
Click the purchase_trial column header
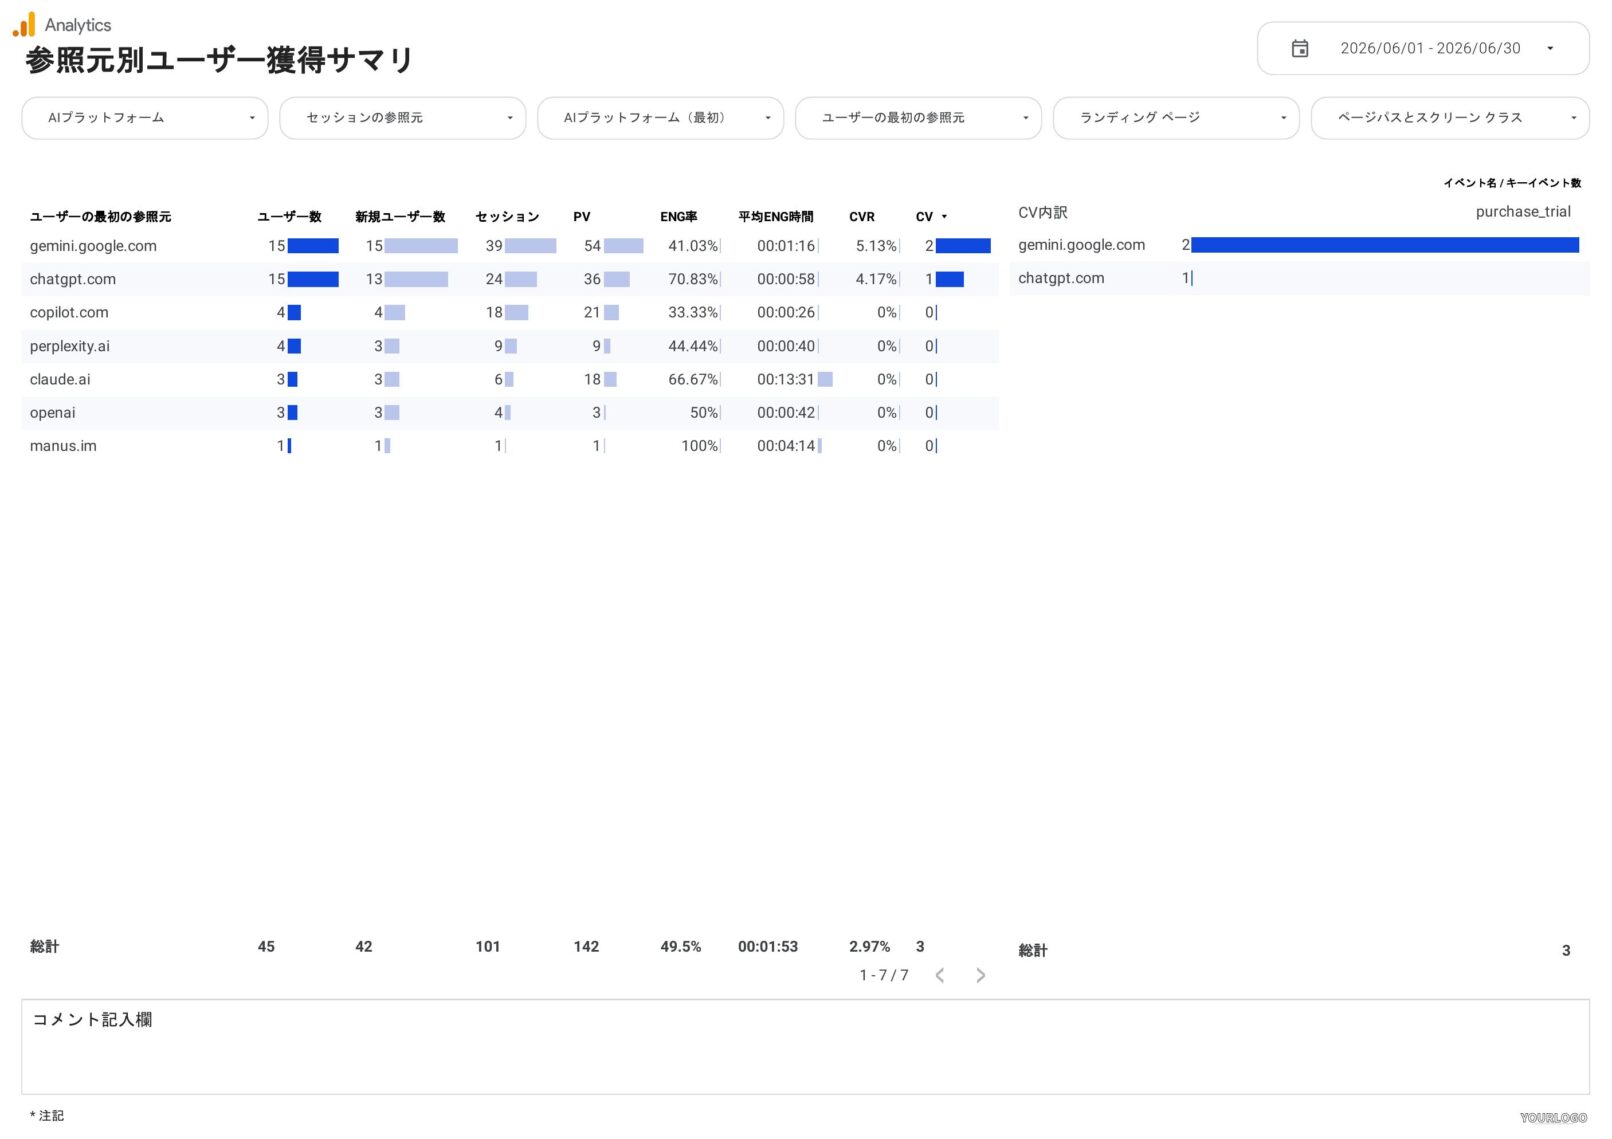(x=1523, y=212)
